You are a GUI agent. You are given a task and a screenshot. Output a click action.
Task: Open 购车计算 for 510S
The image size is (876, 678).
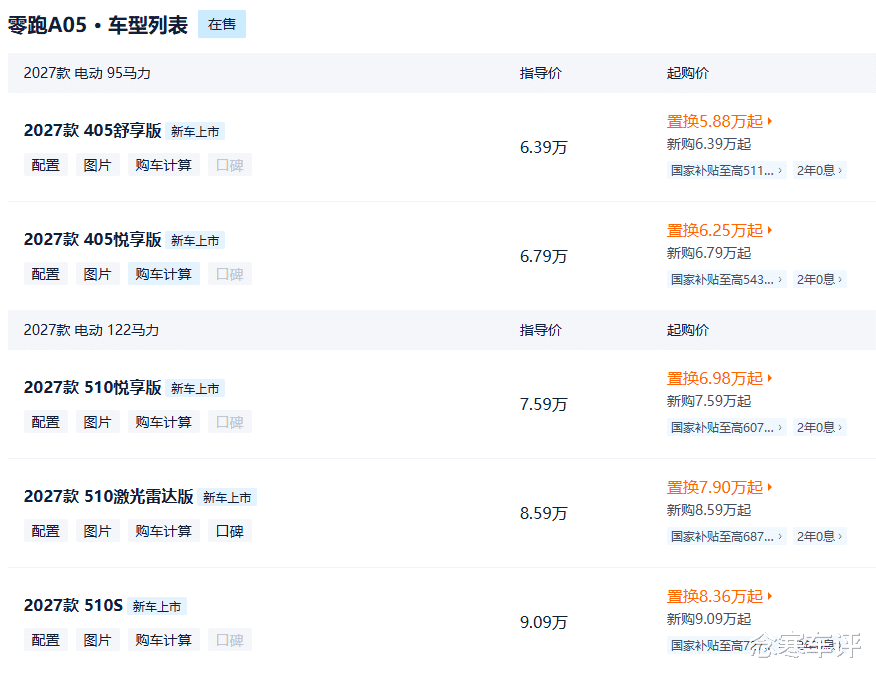click(164, 639)
